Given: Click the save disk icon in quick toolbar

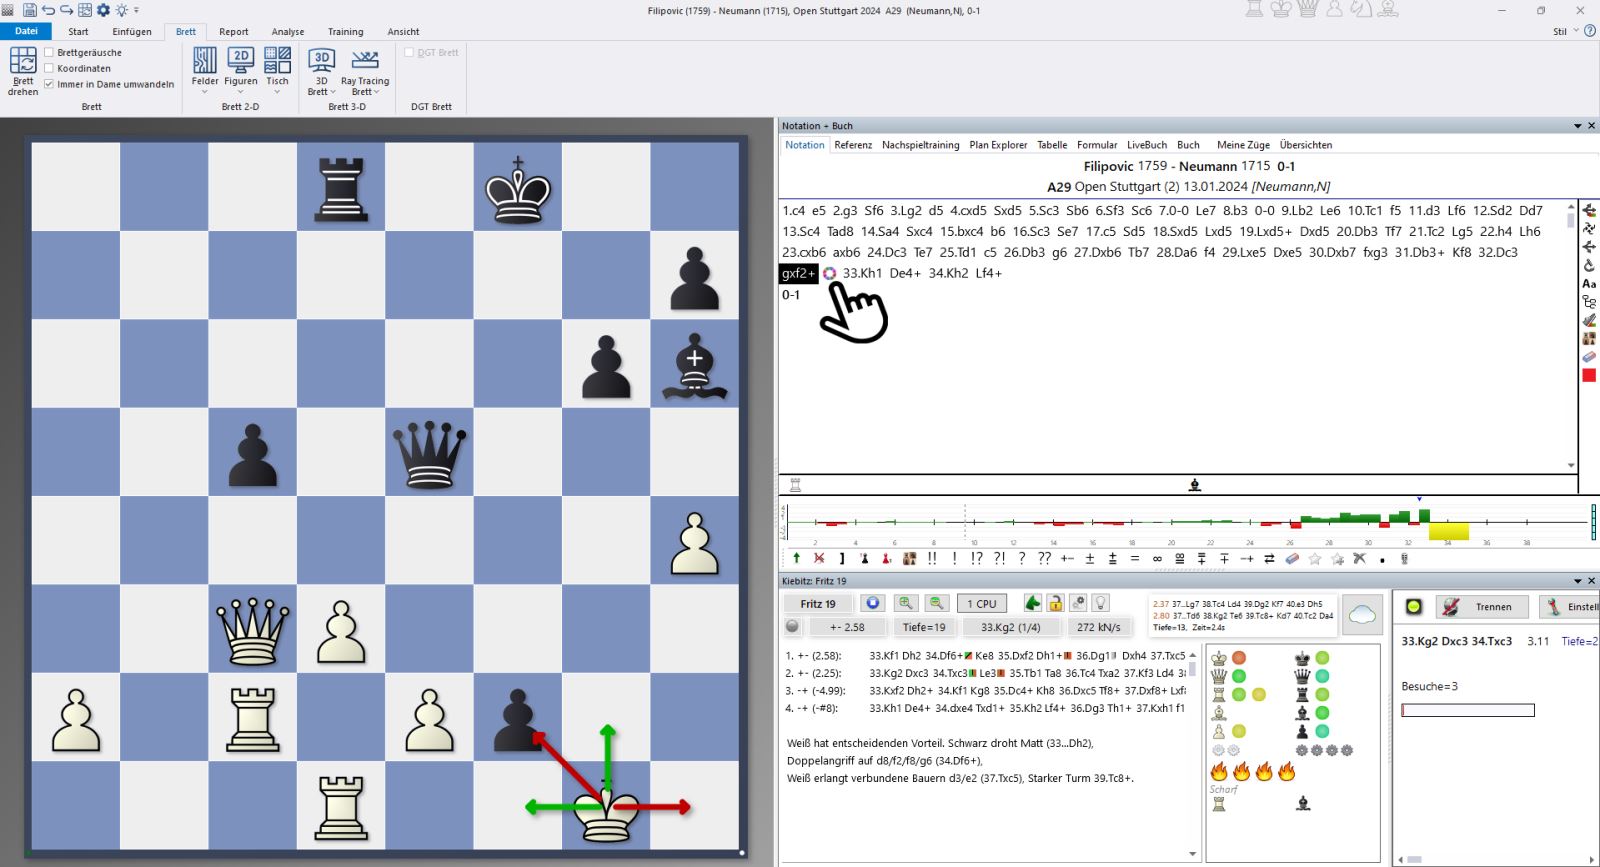Looking at the screenshot, I should (x=30, y=10).
